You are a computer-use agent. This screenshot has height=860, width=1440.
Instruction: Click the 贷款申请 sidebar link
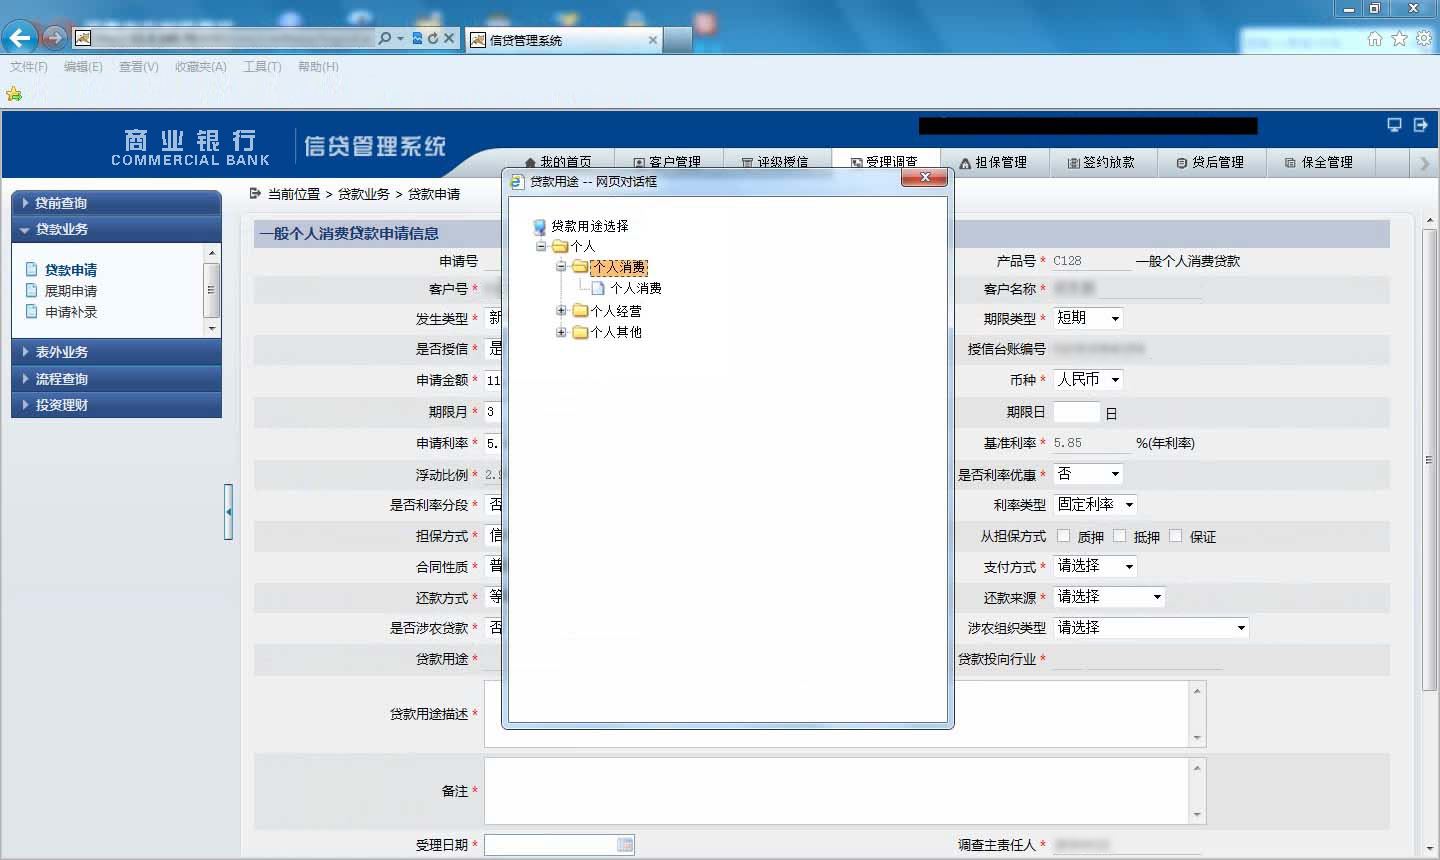tap(71, 270)
